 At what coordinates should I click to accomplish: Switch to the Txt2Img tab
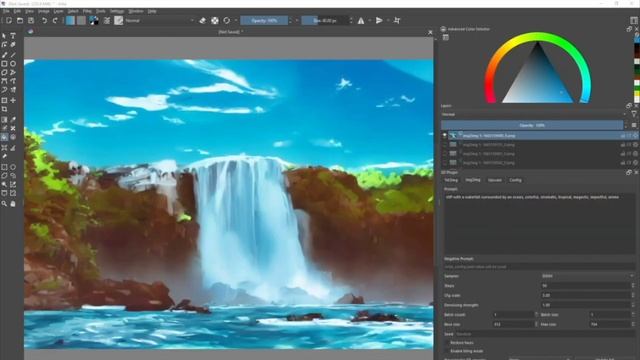pos(451,180)
